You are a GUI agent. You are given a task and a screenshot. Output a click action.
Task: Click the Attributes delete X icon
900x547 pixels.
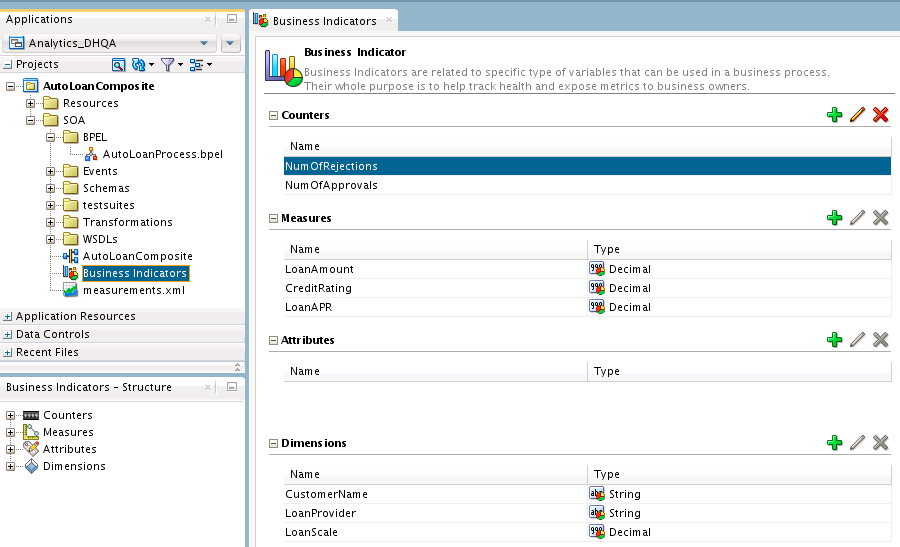880,340
